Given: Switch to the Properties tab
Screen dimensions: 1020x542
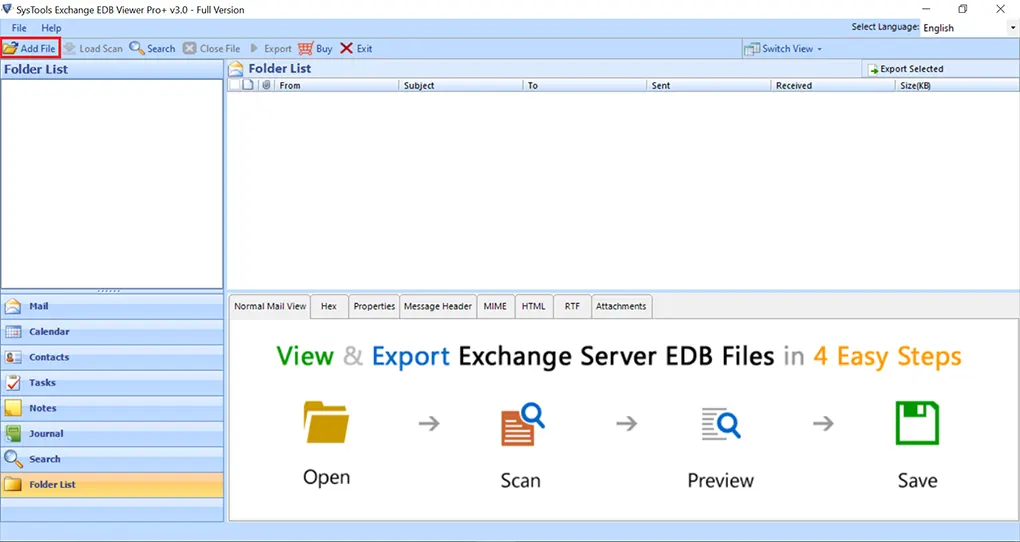Looking at the screenshot, I should click(374, 306).
